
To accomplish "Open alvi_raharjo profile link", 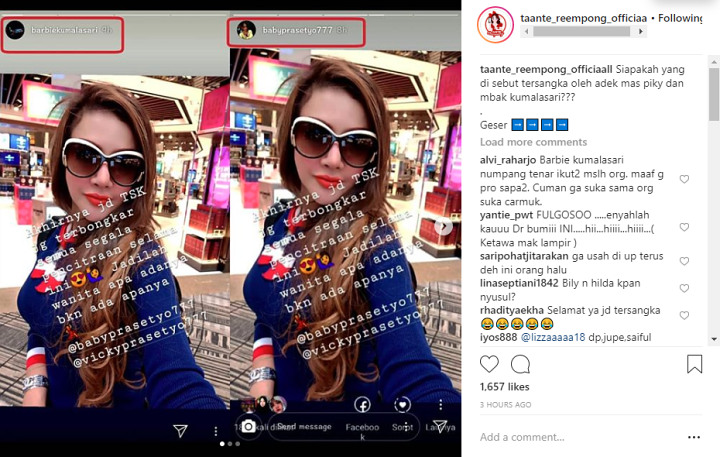I will click(x=508, y=160).
